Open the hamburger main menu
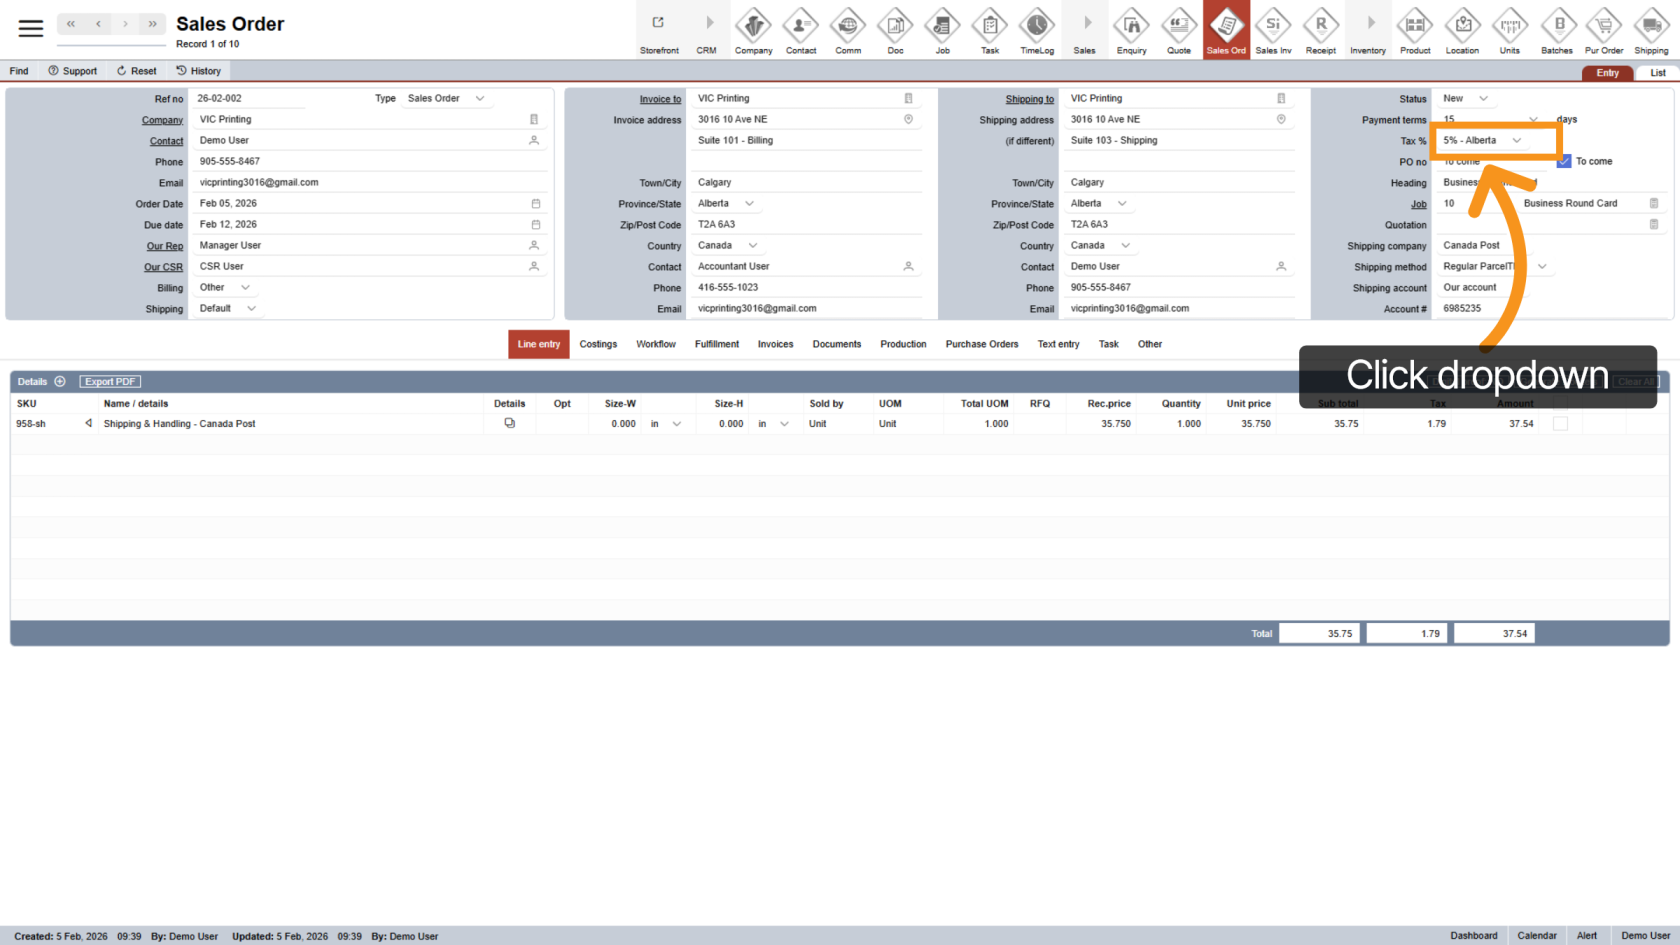The height and width of the screenshot is (945, 1680). tap(31, 29)
